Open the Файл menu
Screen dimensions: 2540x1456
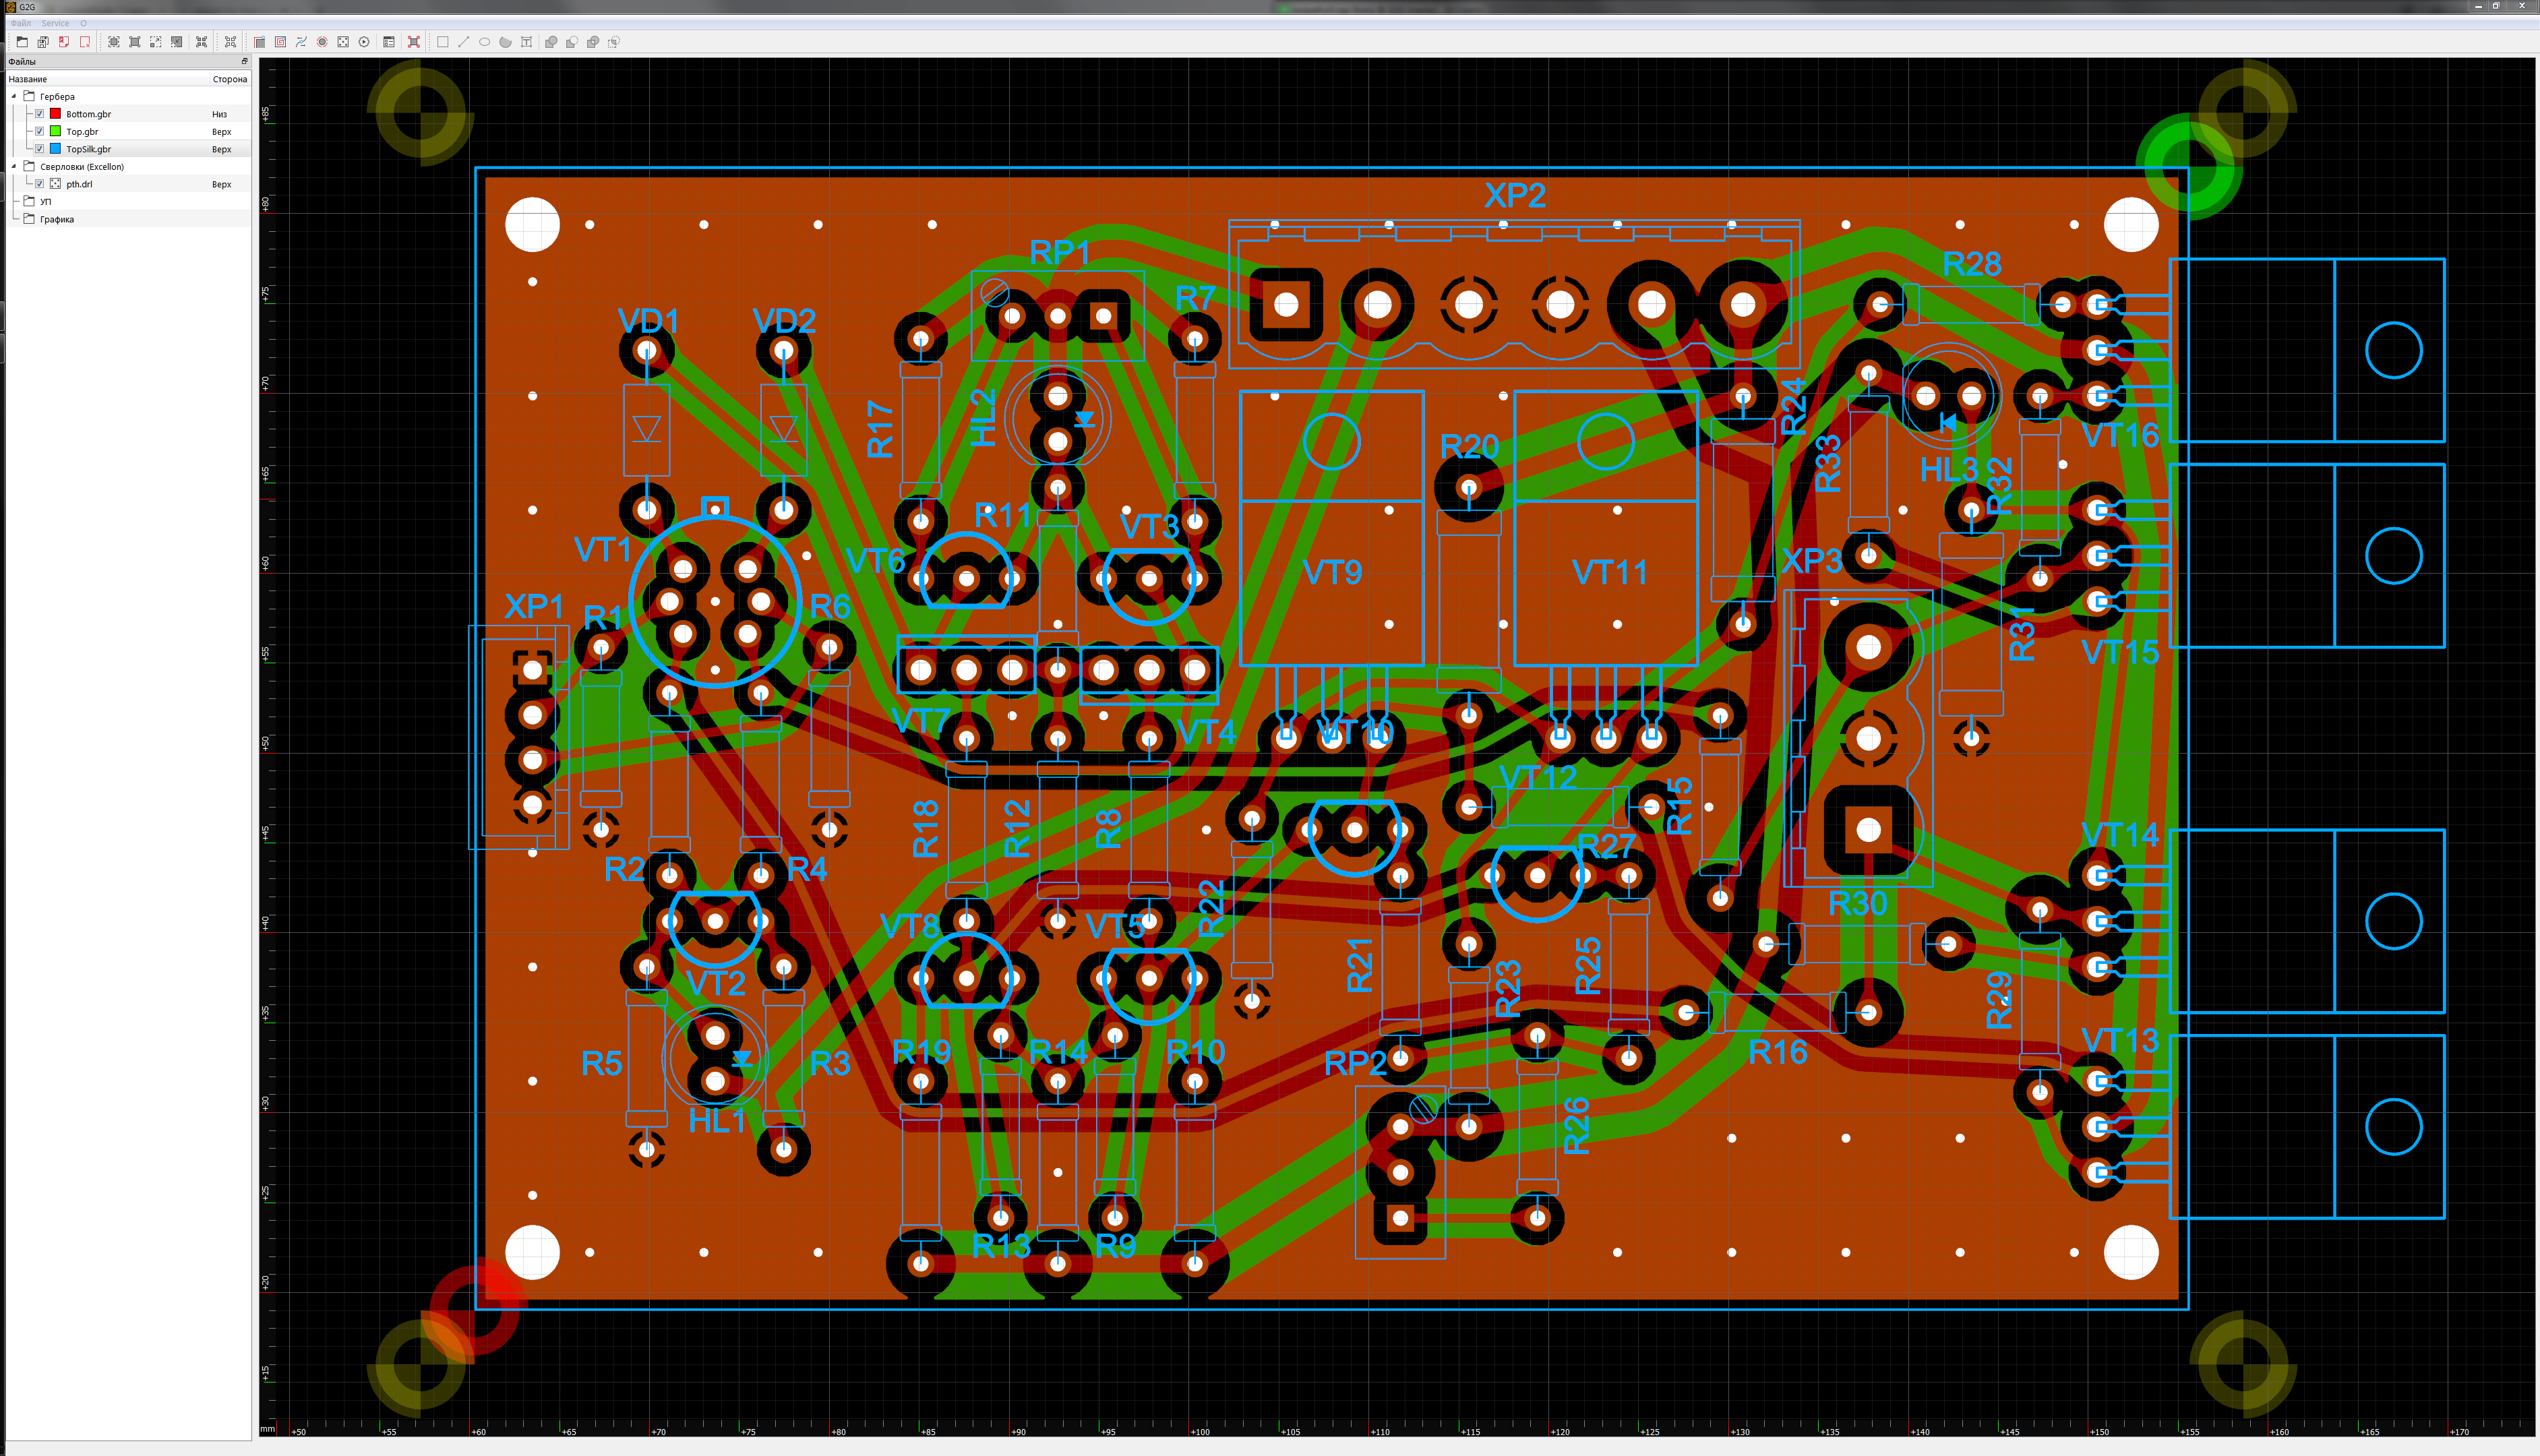pos(21,23)
